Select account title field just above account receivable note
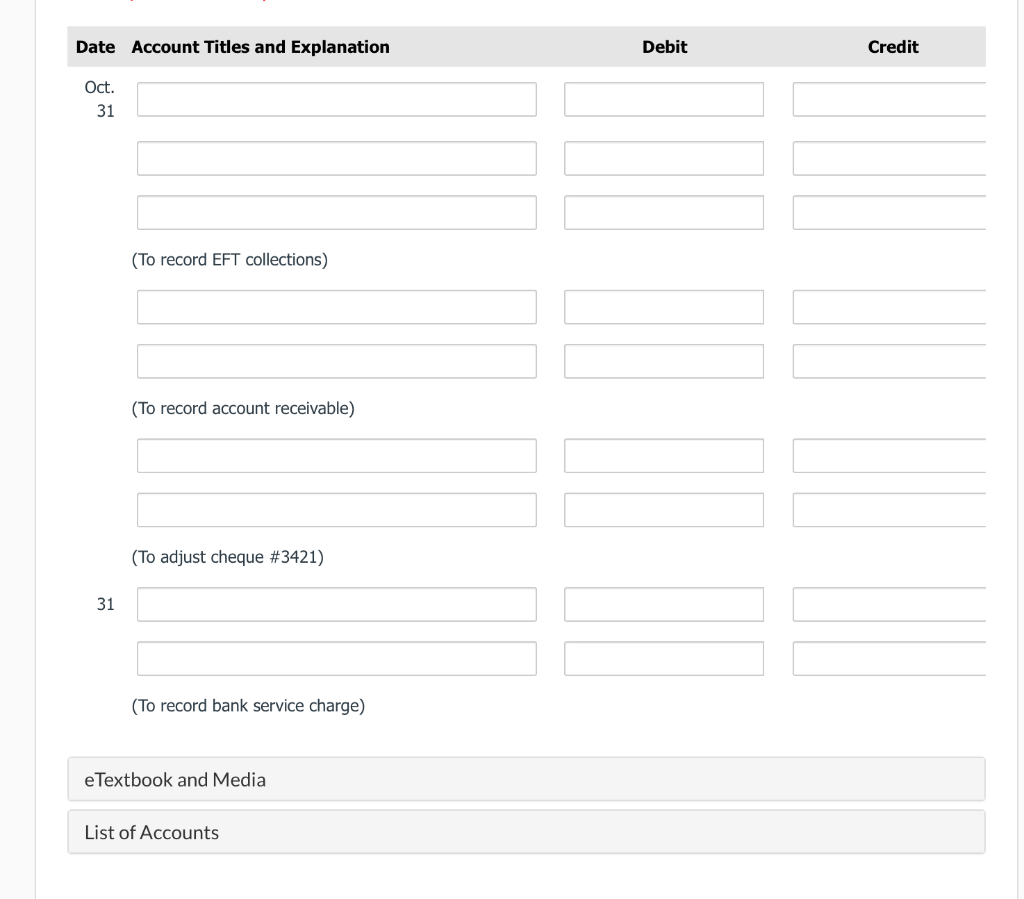Screen dimensions: 1024x899 [337, 361]
